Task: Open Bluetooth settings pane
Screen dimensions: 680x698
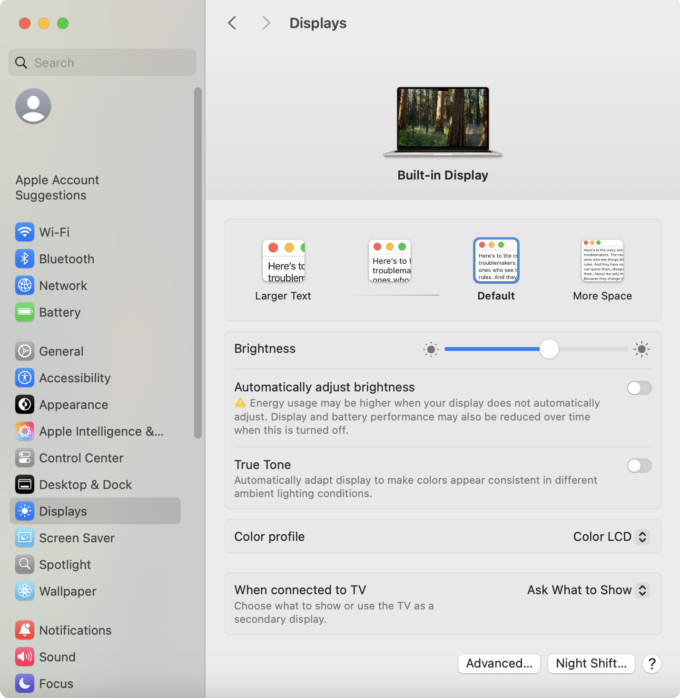Action: click(x=95, y=259)
